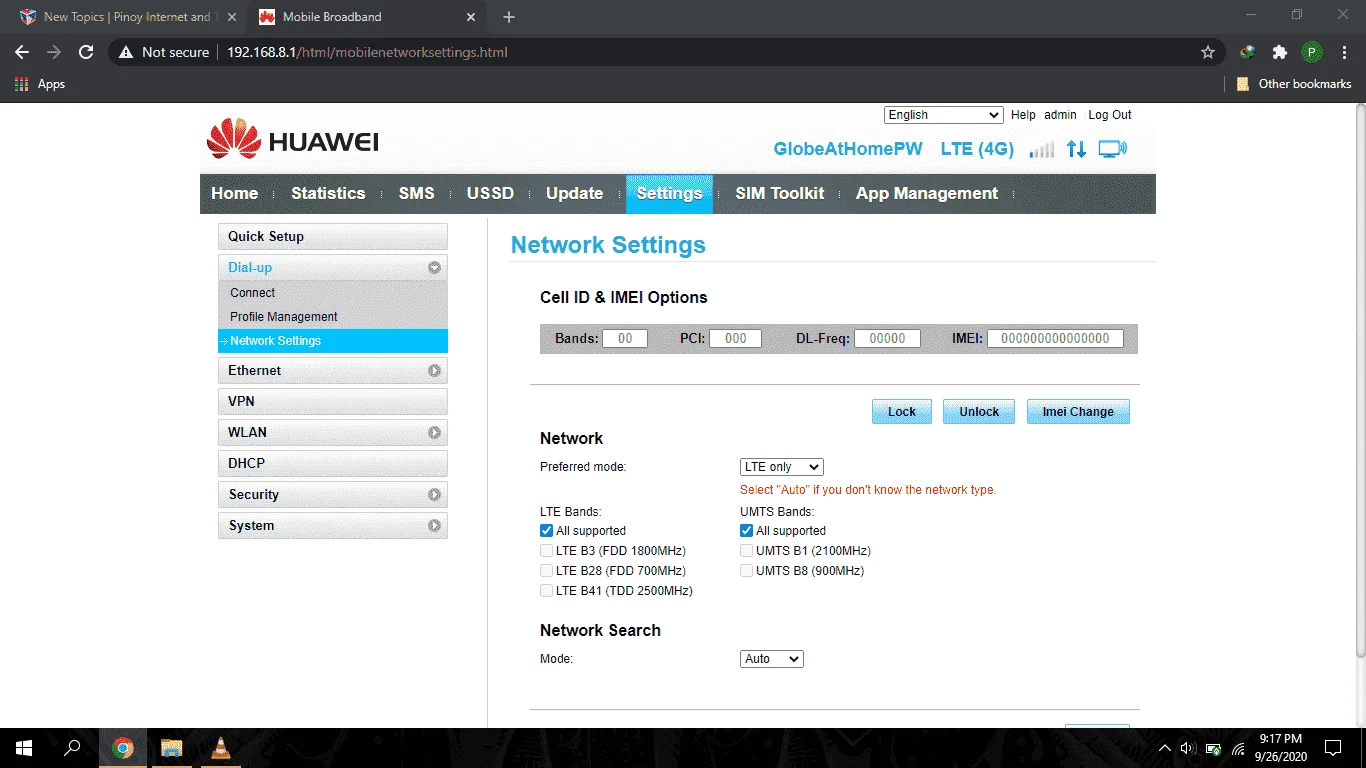Click the IMEI input field
The height and width of the screenshot is (768, 1366).
(x=1055, y=338)
